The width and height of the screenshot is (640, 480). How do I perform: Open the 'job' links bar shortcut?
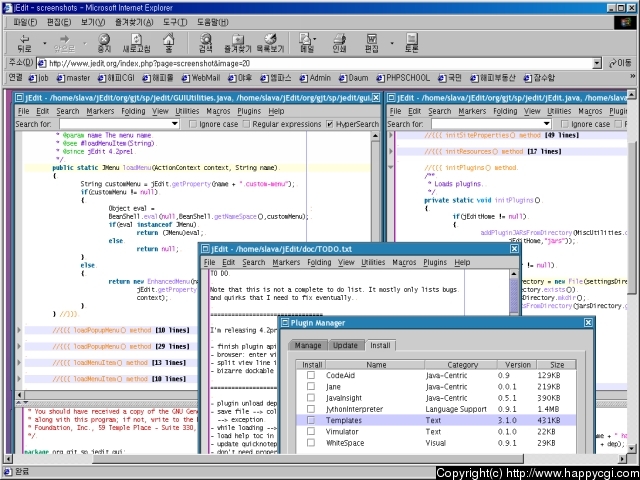click(38, 78)
